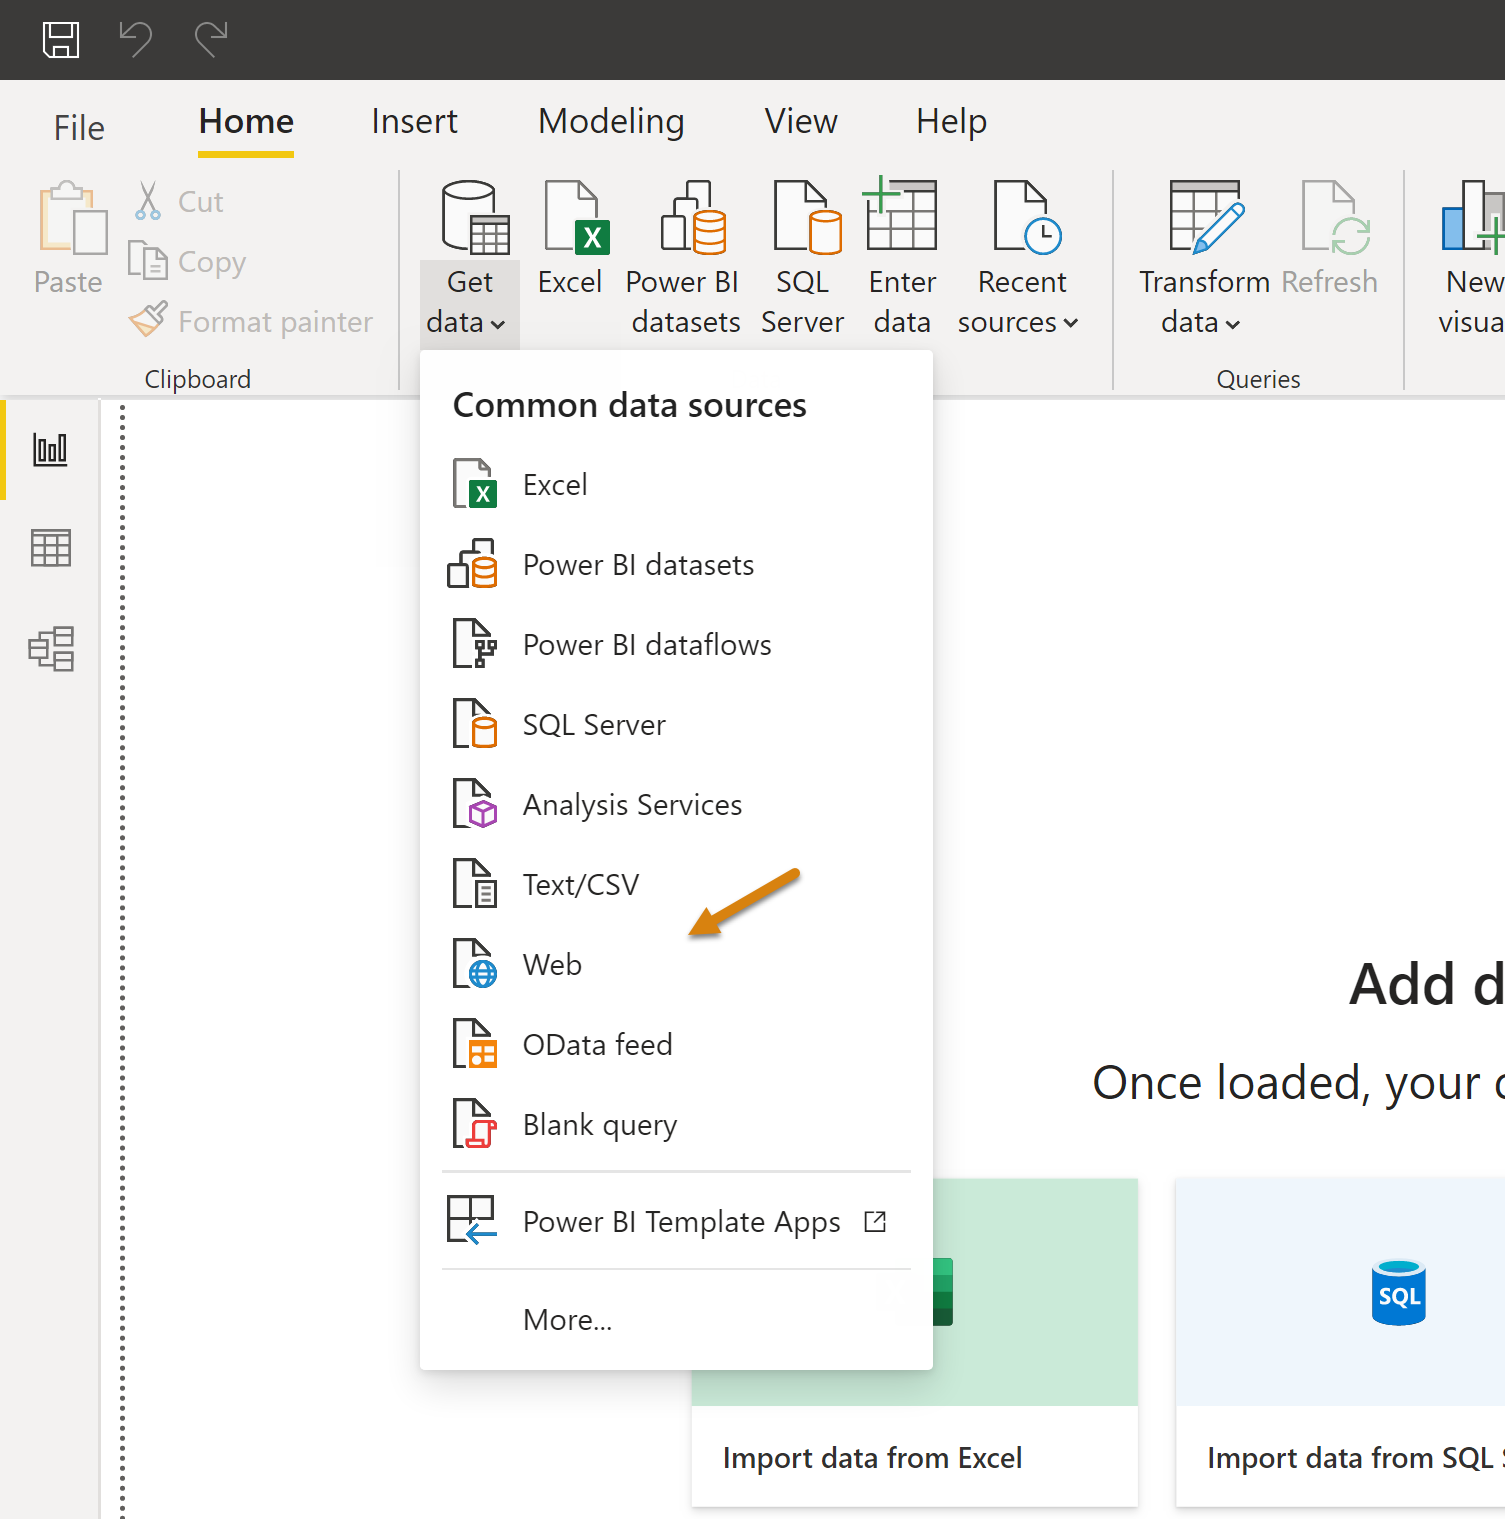This screenshot has width=1505, height=1519.
Task: Open Power BI Template Apps link
Action: (681, 1222)
